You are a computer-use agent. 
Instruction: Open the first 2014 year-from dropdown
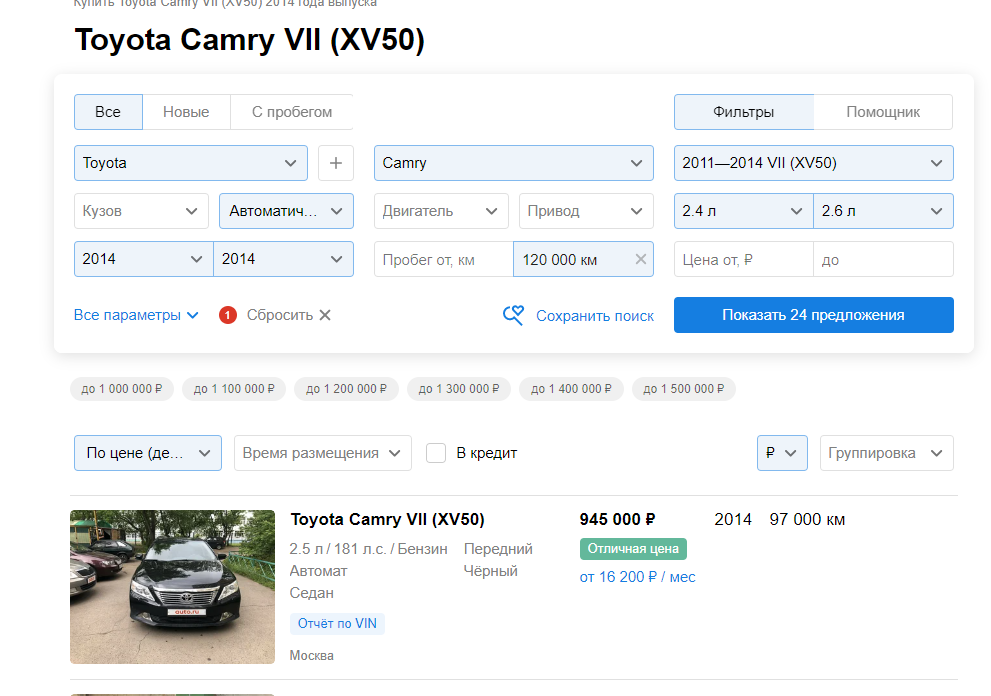click(144, 259)
